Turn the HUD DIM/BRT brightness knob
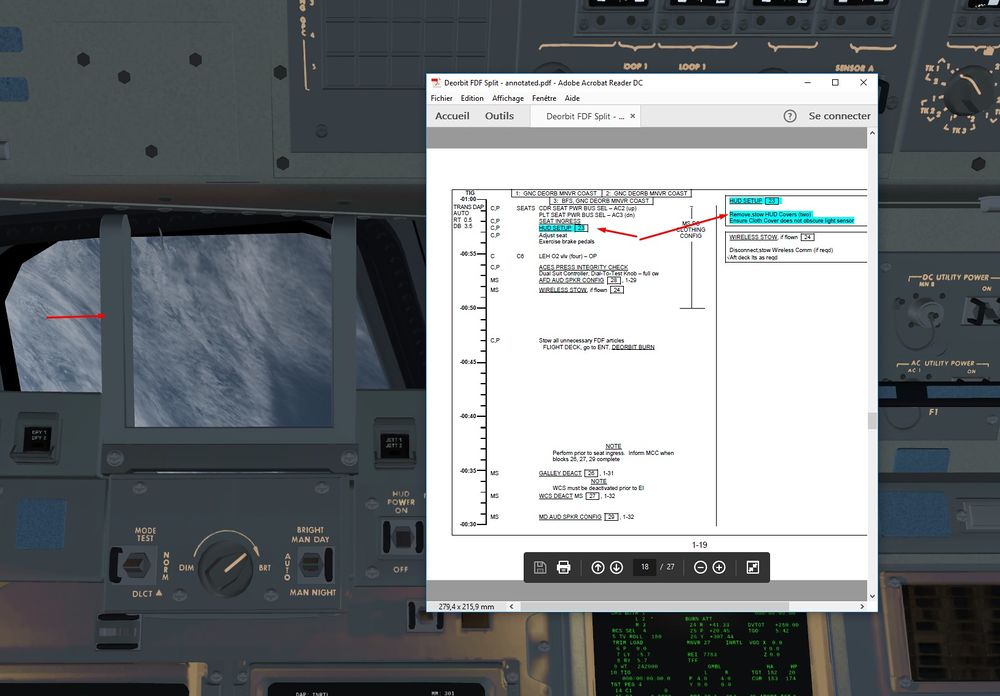 226,566
